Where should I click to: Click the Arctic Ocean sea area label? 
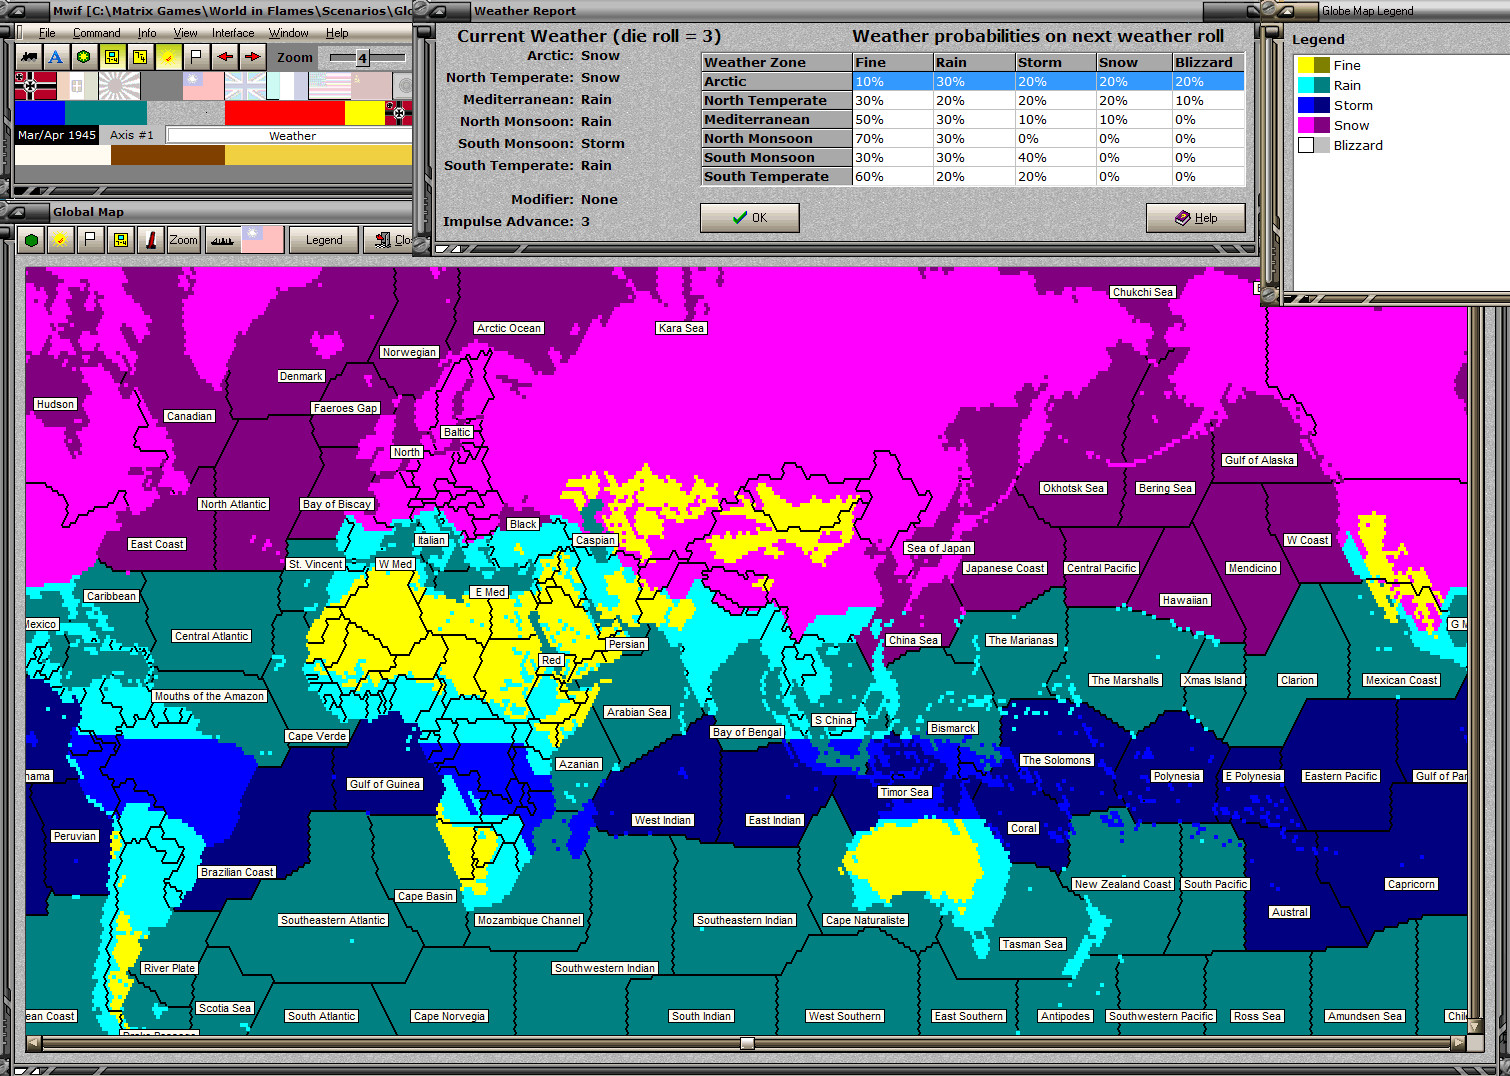[x=509, y=328]
